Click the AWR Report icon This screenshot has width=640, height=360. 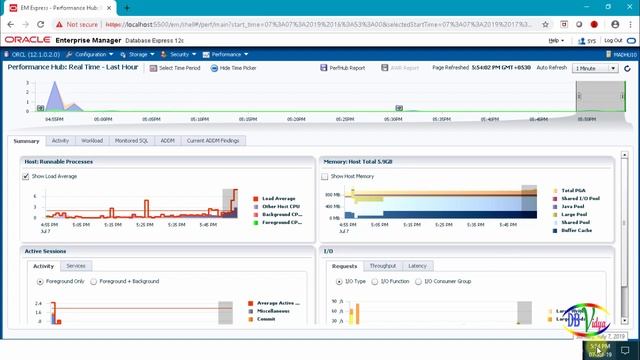tap(384, 68)
